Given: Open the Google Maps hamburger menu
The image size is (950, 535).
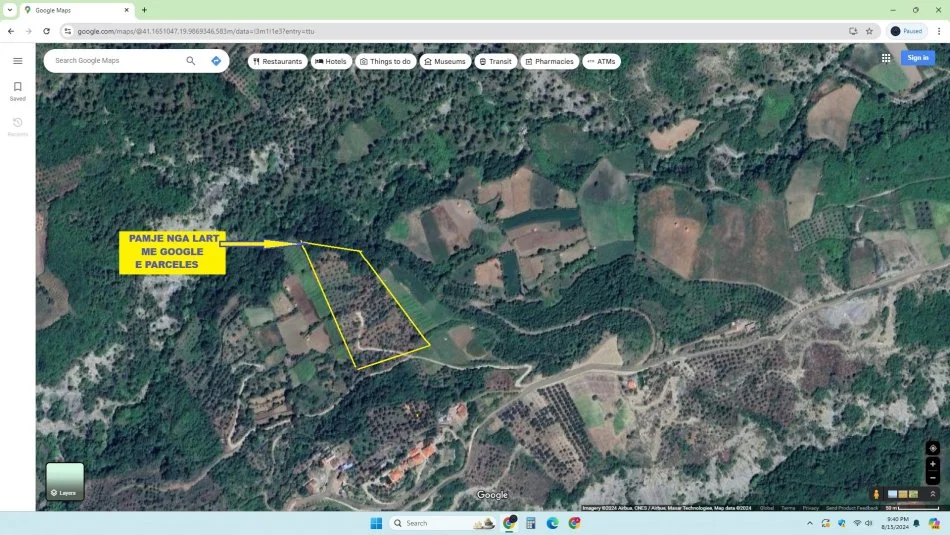Looking at the screenshot, I should tap(17, 61).
